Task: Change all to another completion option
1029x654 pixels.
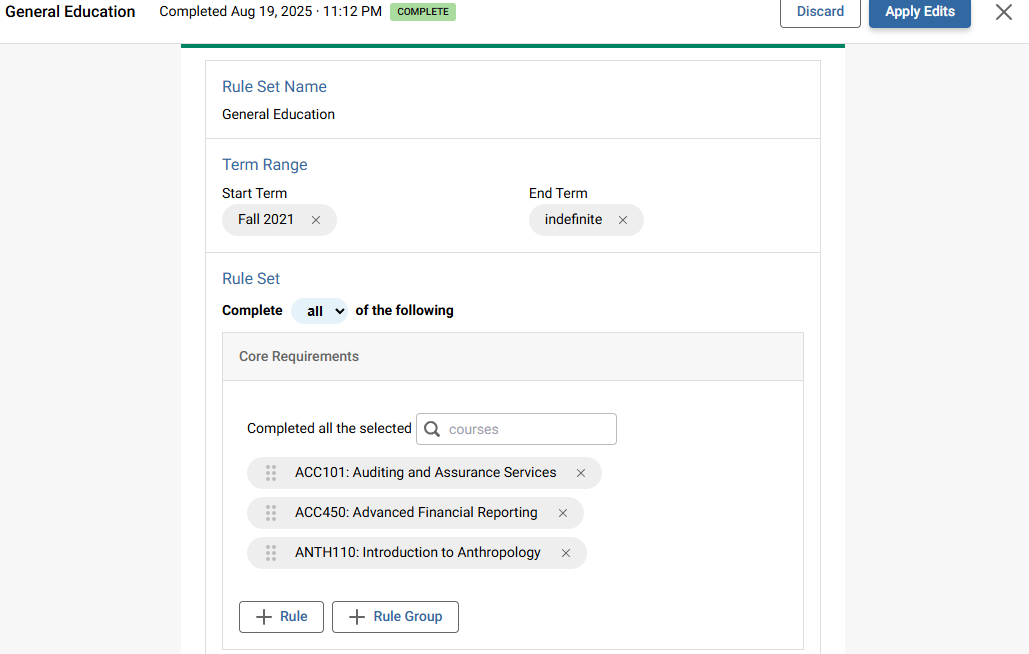Action: click(319, 310)
